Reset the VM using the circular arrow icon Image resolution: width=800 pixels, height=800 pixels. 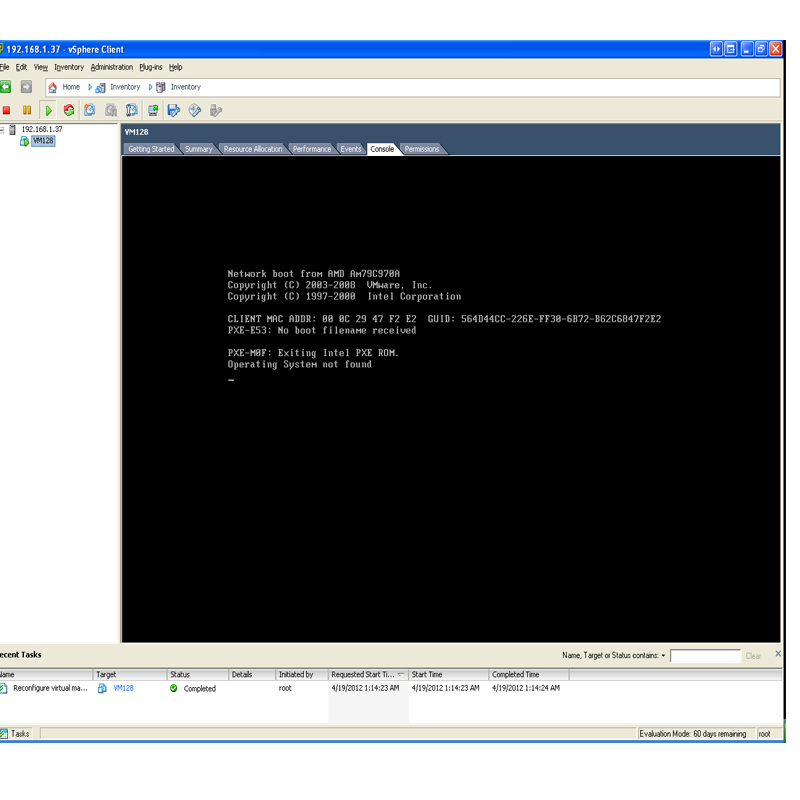(x=68, y=111)
